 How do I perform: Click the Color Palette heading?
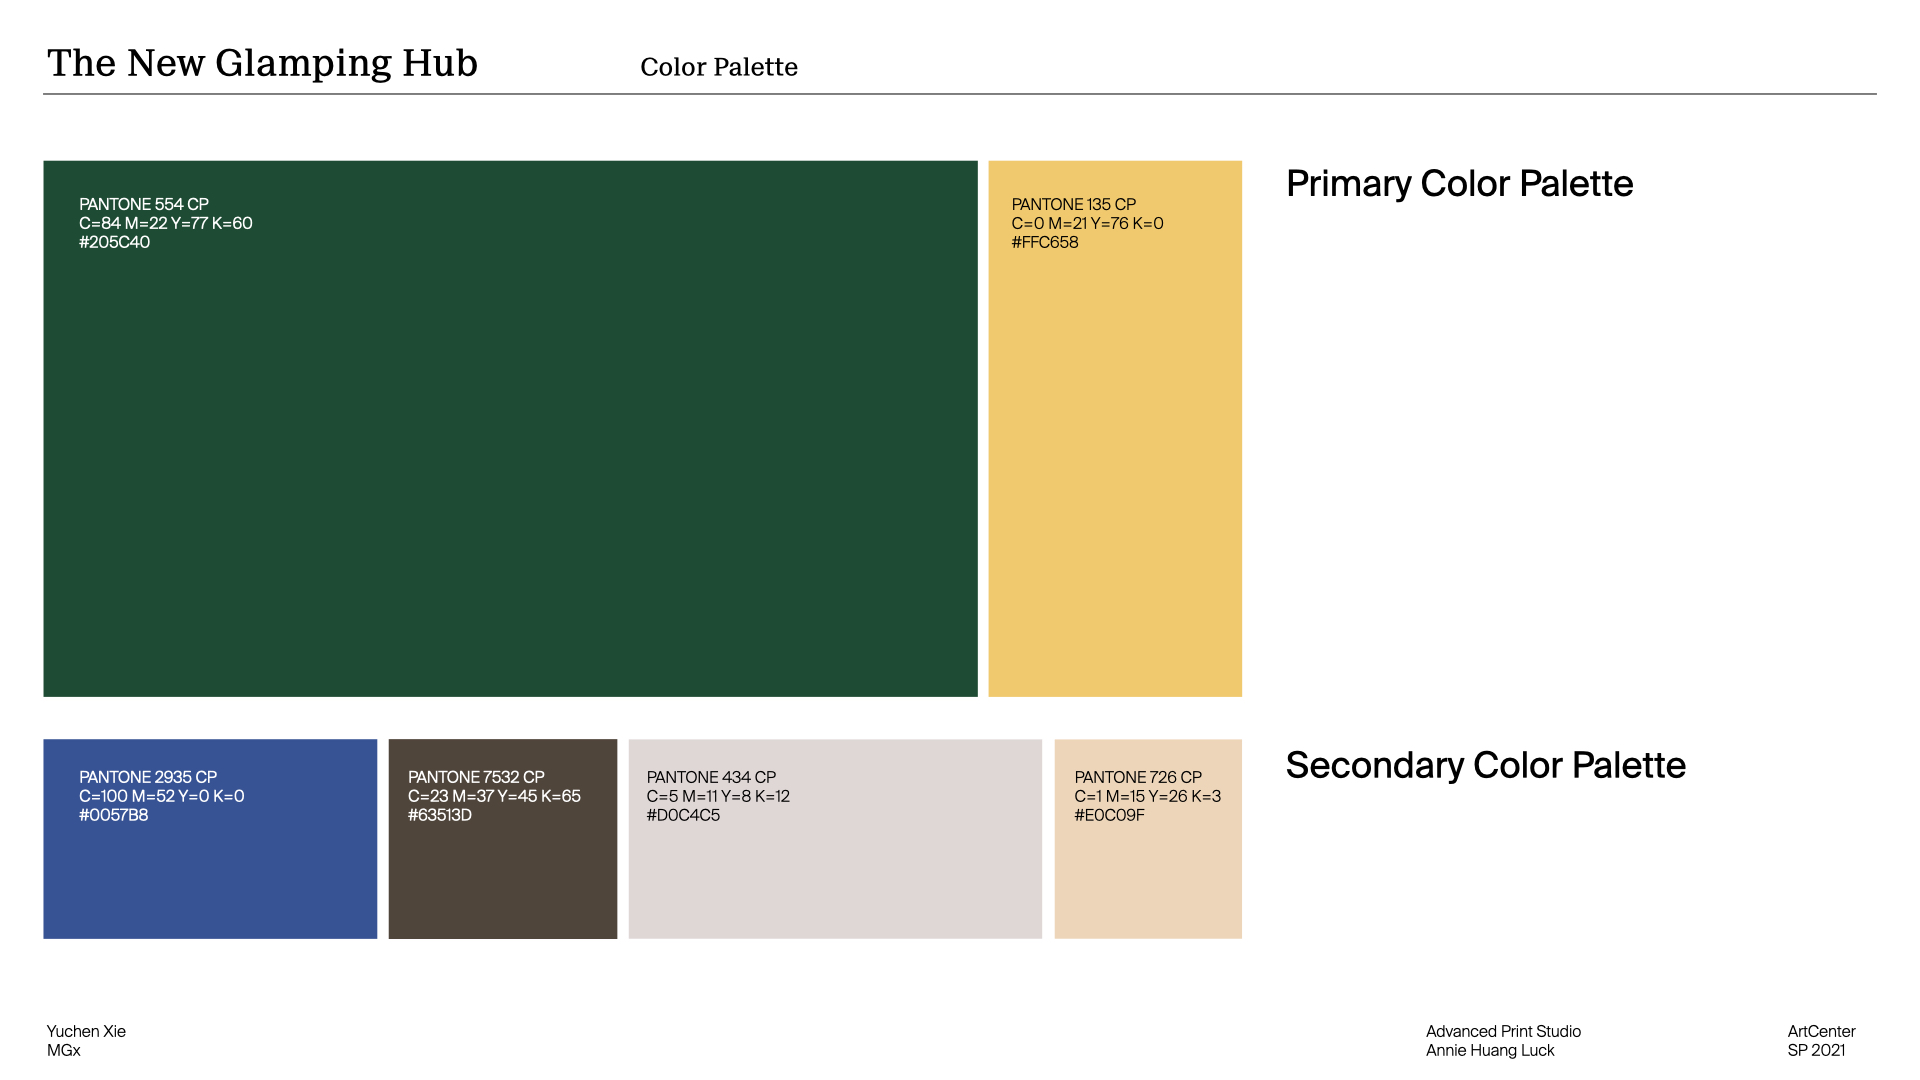pyautogui.click(x=718, y=67)
